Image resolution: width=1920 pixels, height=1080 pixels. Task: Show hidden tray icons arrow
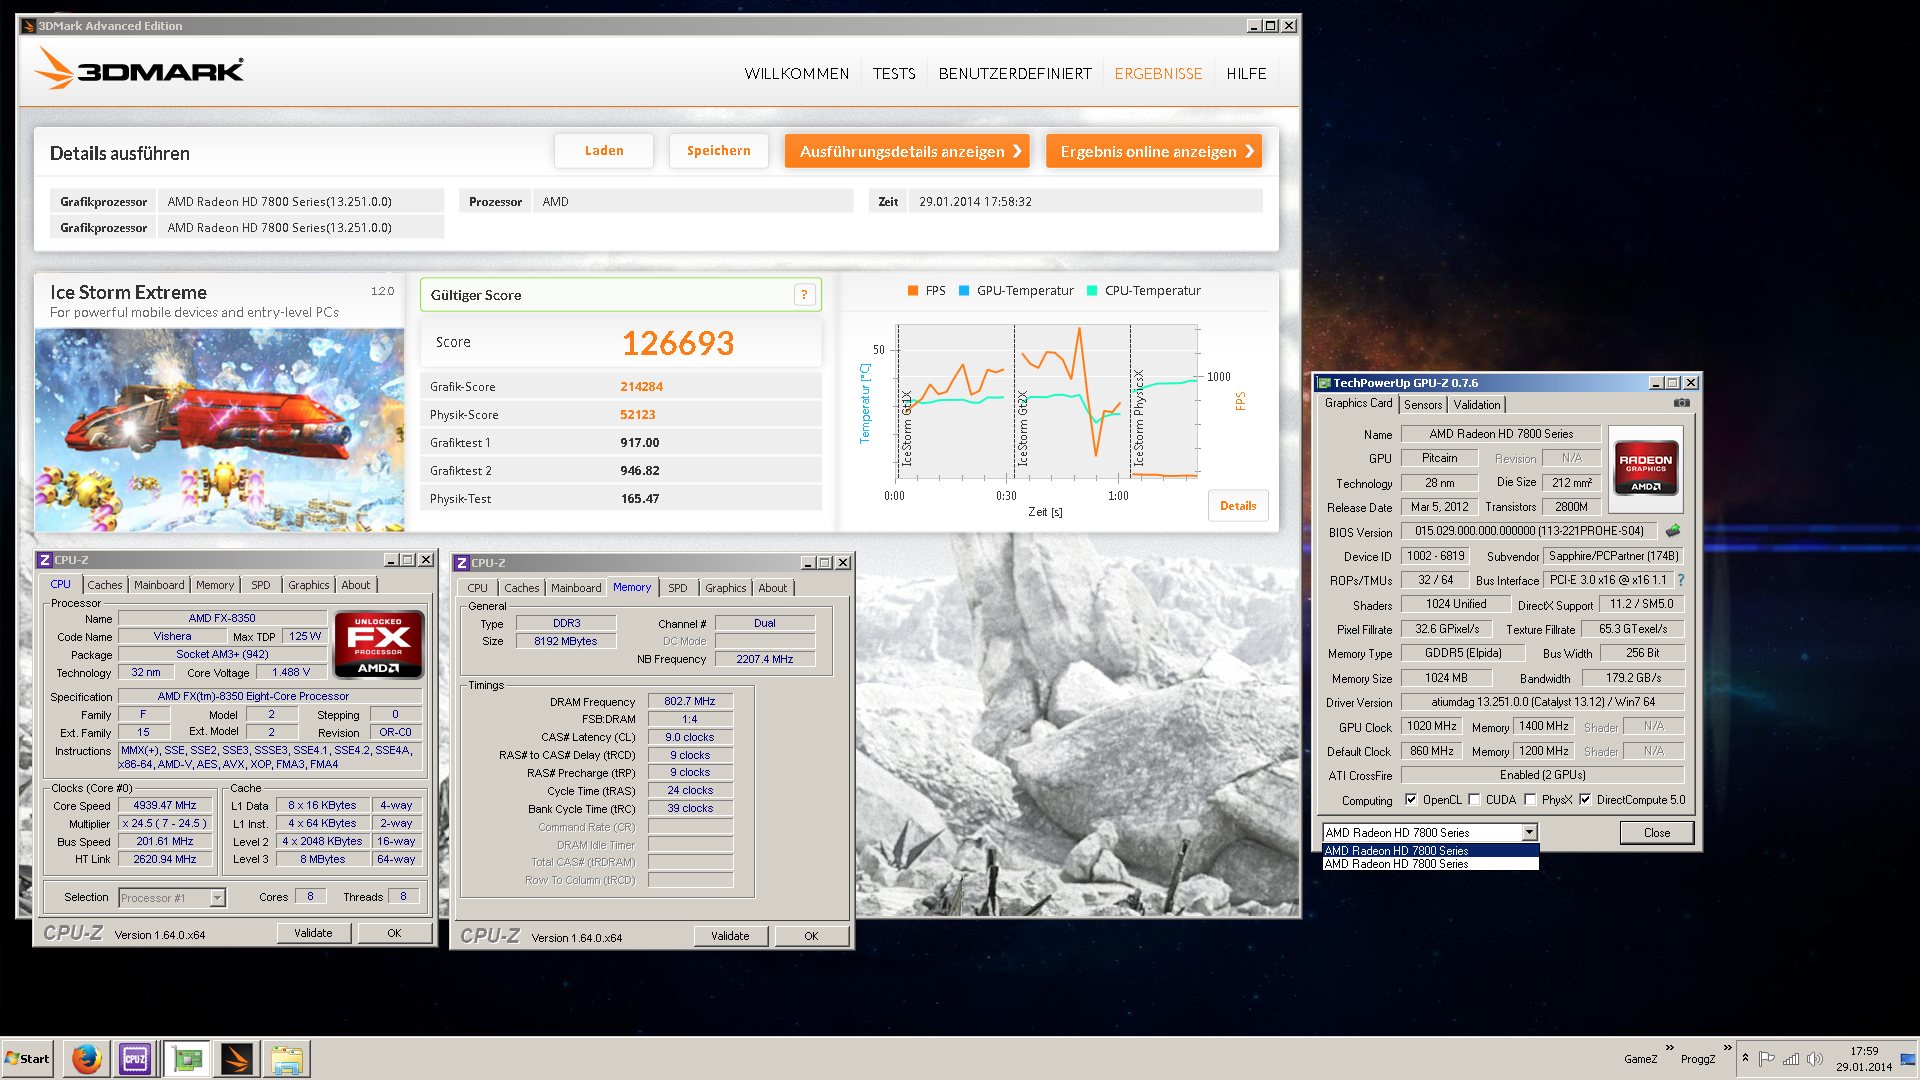tap(1745, 1058)
